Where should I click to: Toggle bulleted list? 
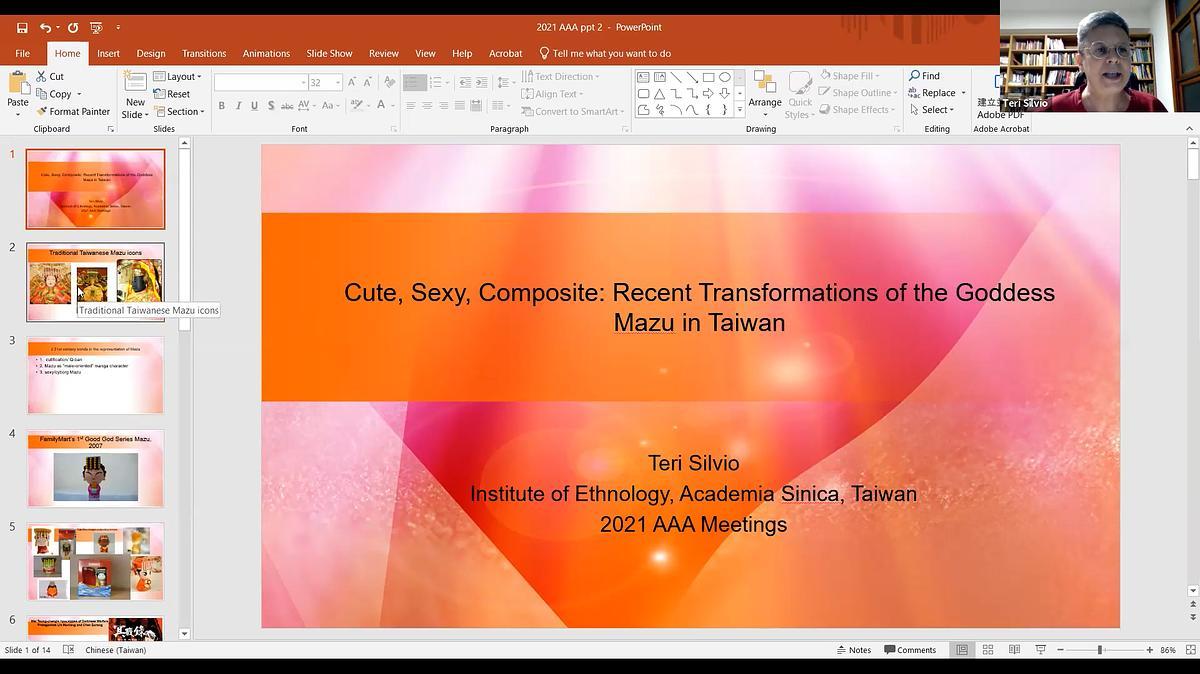coord(414,83)
